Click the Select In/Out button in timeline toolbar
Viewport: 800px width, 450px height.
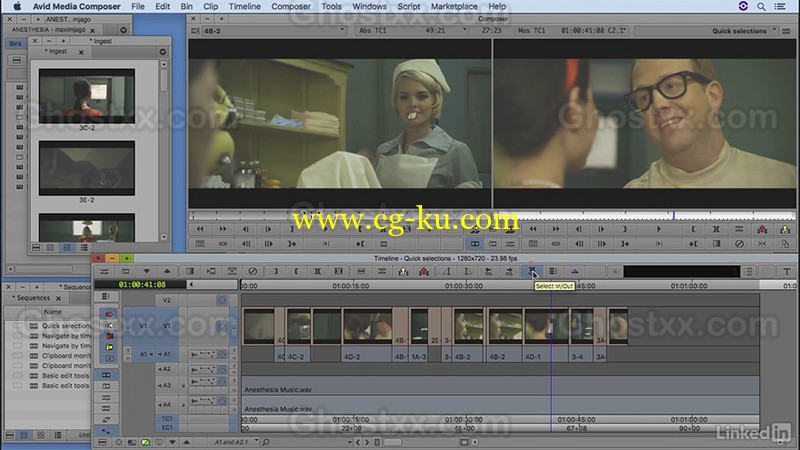532,271
